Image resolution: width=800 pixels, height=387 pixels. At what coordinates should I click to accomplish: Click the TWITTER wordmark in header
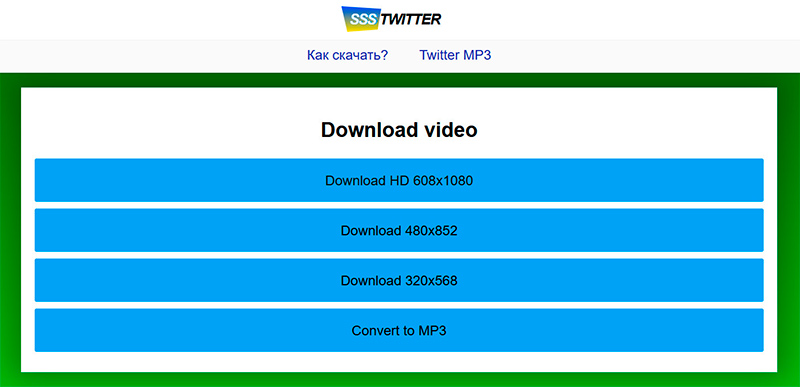[411, 19]
